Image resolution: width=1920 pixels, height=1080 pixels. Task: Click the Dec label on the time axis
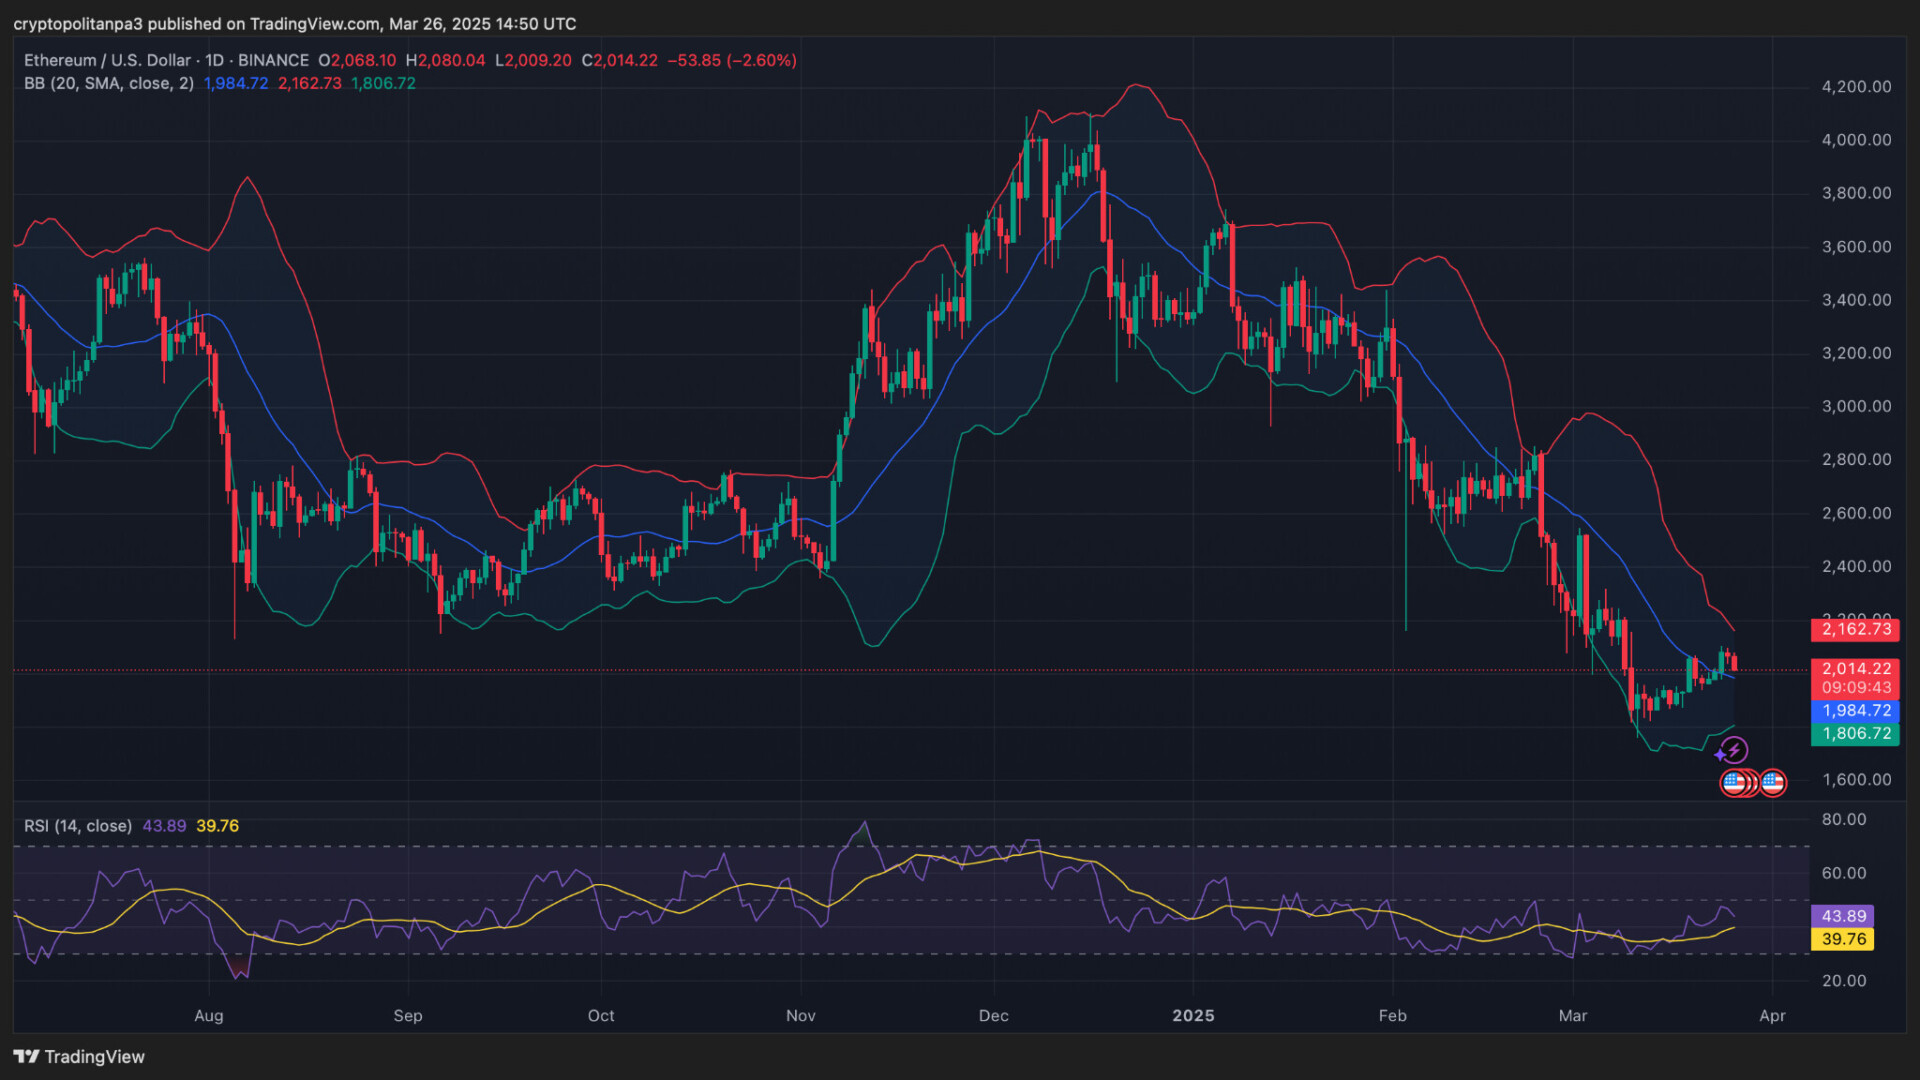[993, 1016]
